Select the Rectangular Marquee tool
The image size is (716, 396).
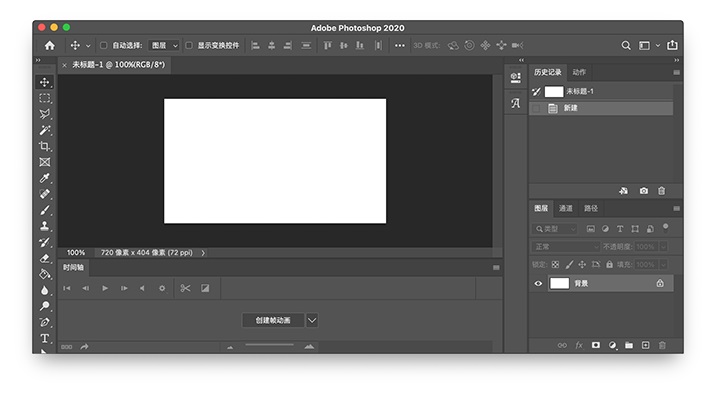[44, 98]
